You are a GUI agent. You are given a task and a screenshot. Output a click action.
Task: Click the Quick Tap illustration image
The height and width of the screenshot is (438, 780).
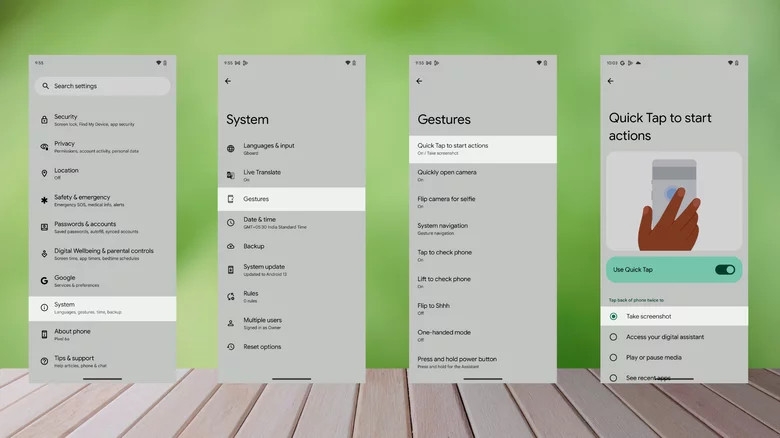tap(674, 202)
